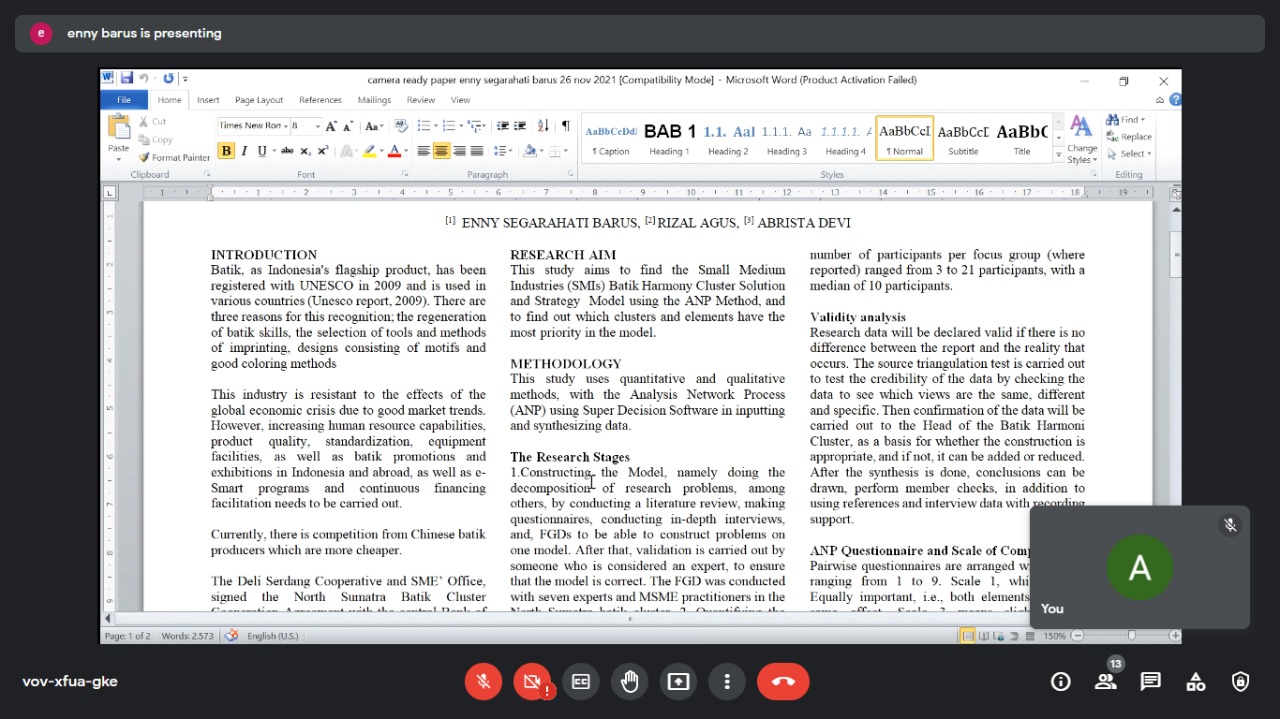Switch to the Page Layout tab

click(259, 100)
